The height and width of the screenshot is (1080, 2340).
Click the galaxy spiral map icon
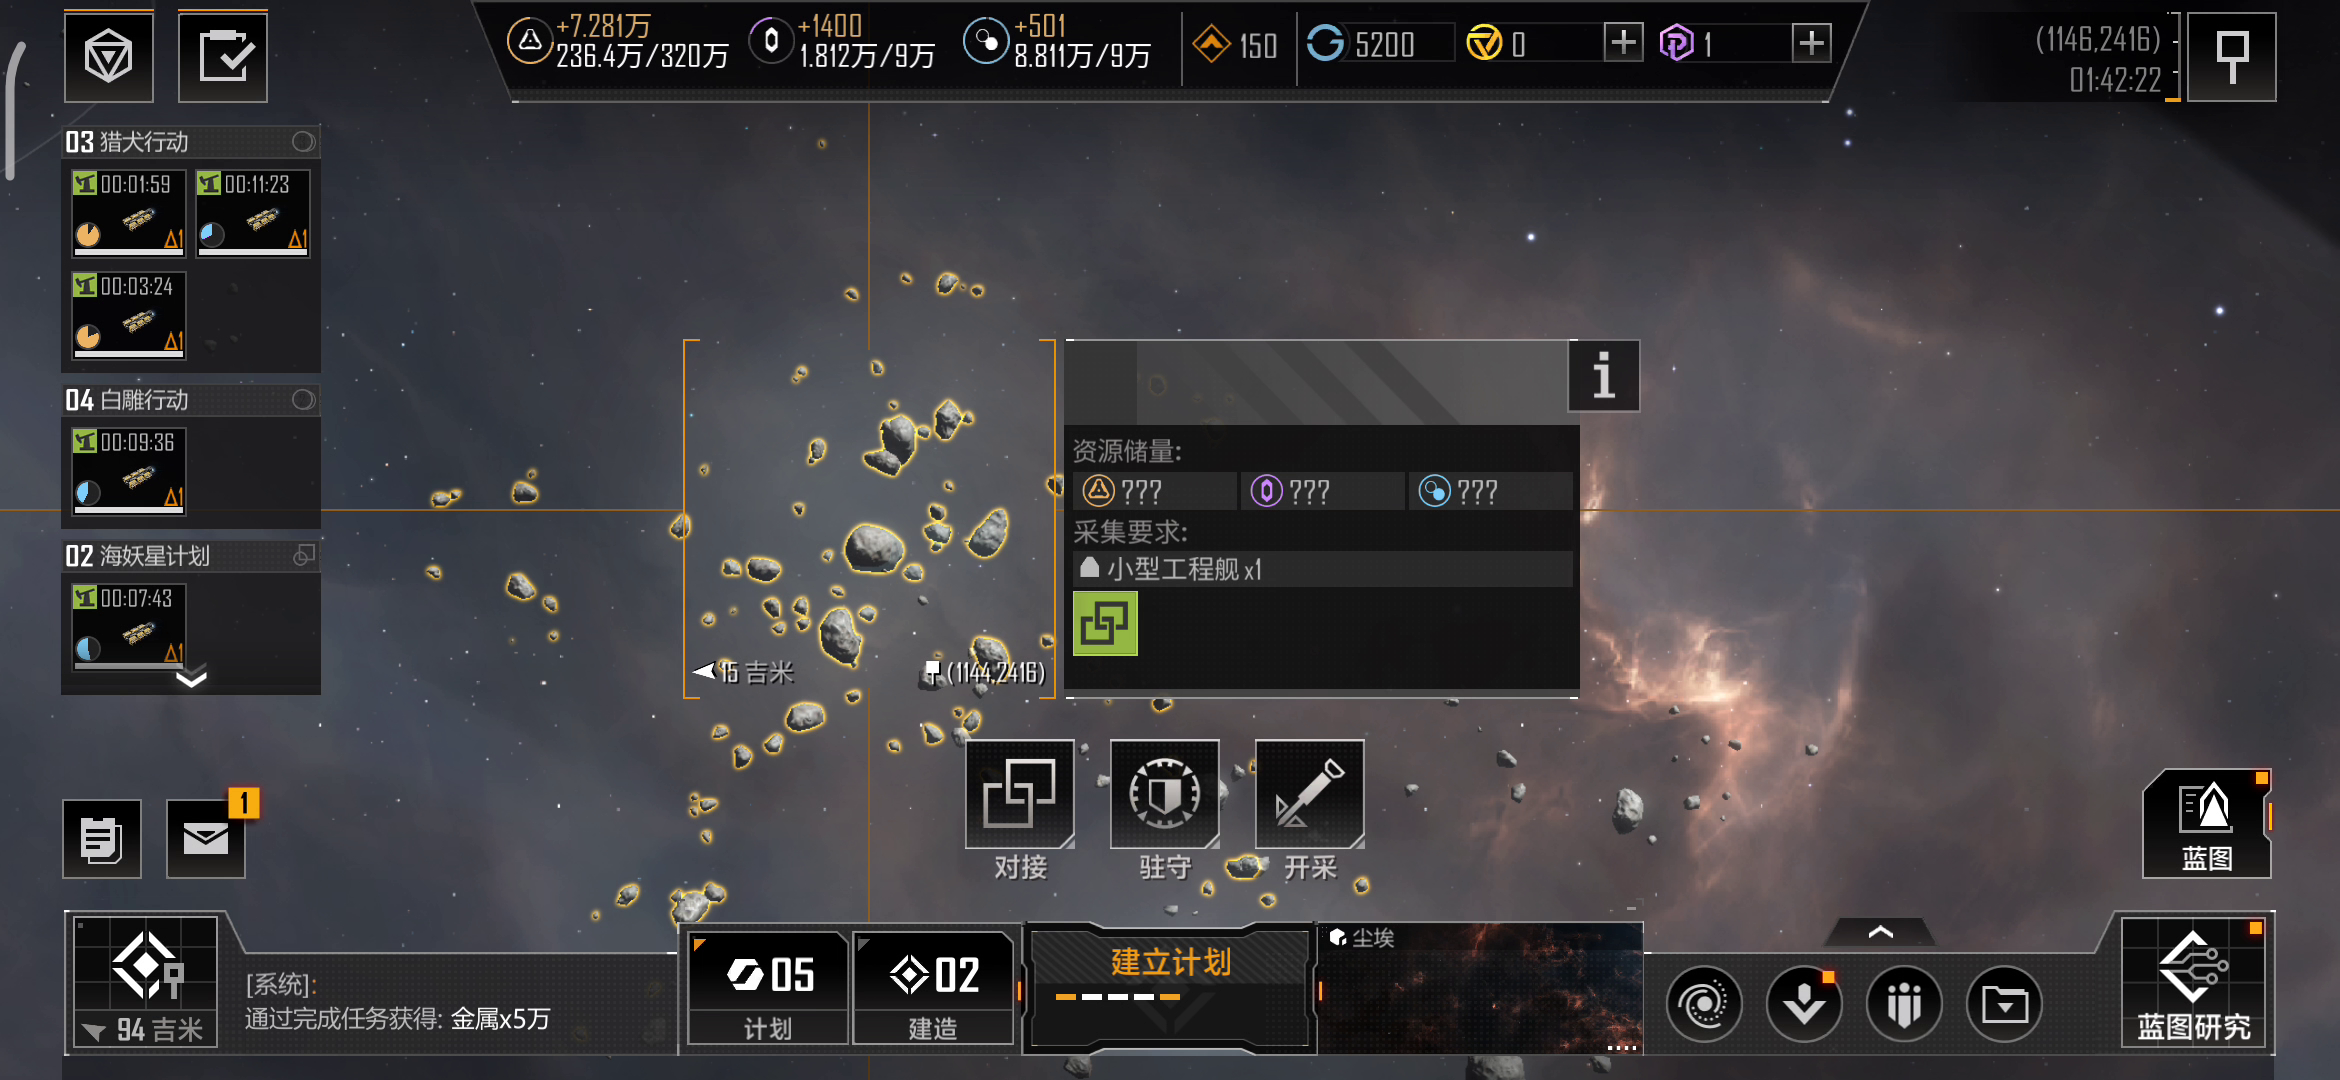pyautogui.click(x=1704, y=1003)
